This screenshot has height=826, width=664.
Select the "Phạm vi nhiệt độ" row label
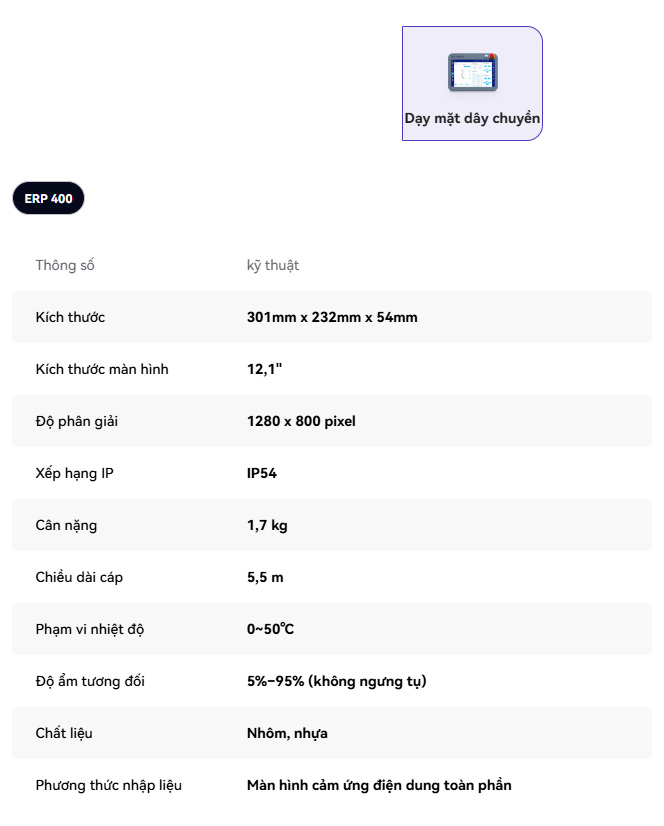(x=90, y=629)
